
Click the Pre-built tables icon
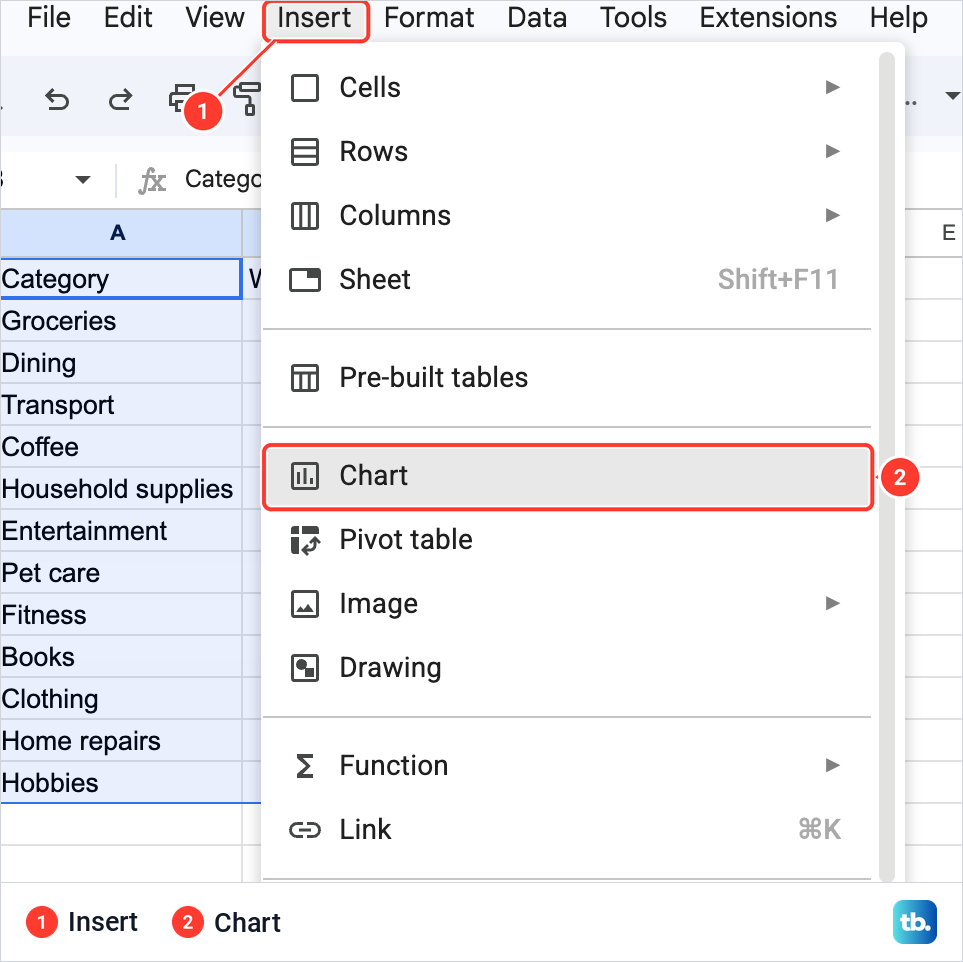305,378
